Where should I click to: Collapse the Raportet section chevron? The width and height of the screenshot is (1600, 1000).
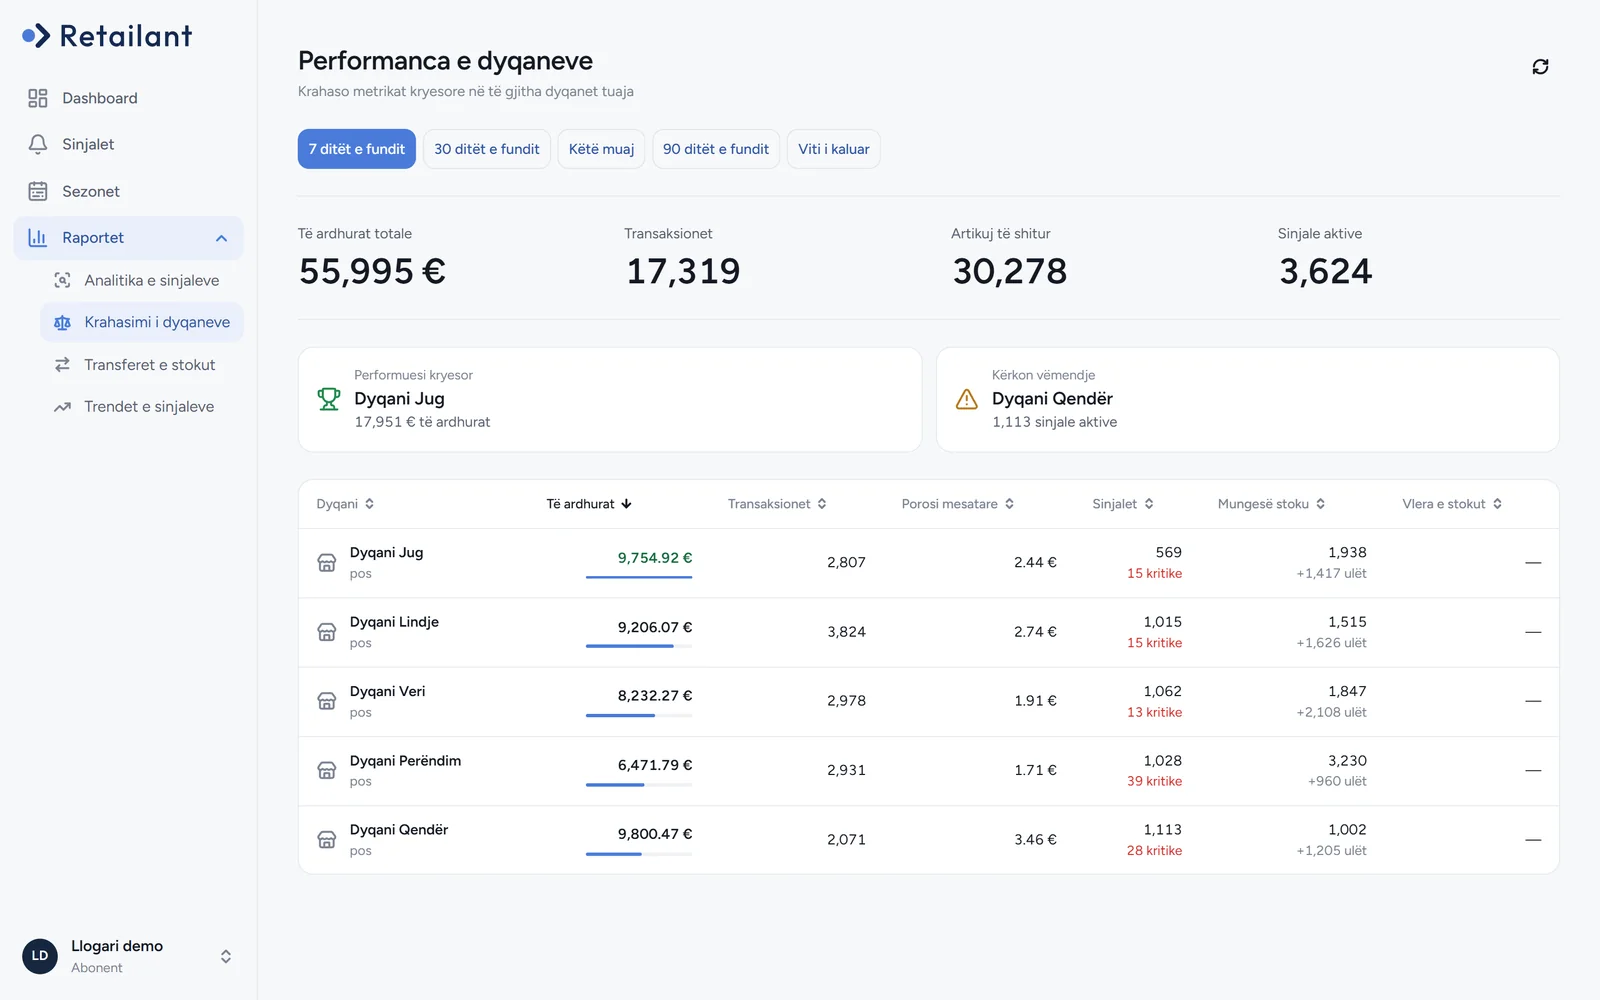222,238
